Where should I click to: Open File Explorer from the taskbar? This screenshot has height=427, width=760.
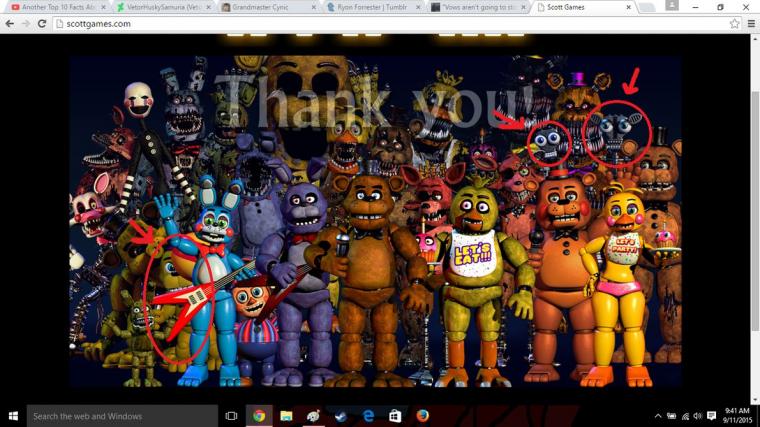pyautogui.click(x=286, y=416)
